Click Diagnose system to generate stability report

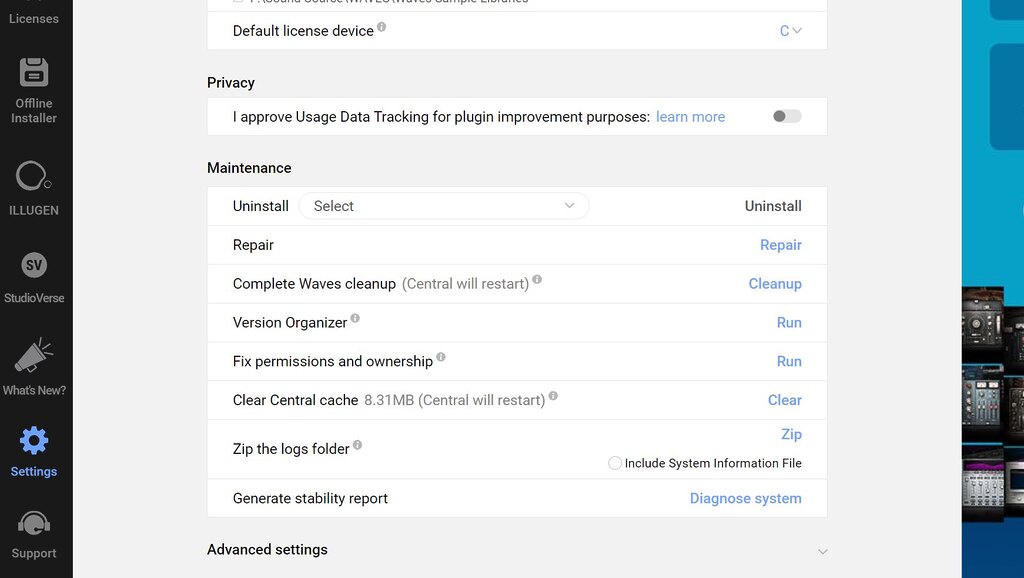click(x=745, y=498)
